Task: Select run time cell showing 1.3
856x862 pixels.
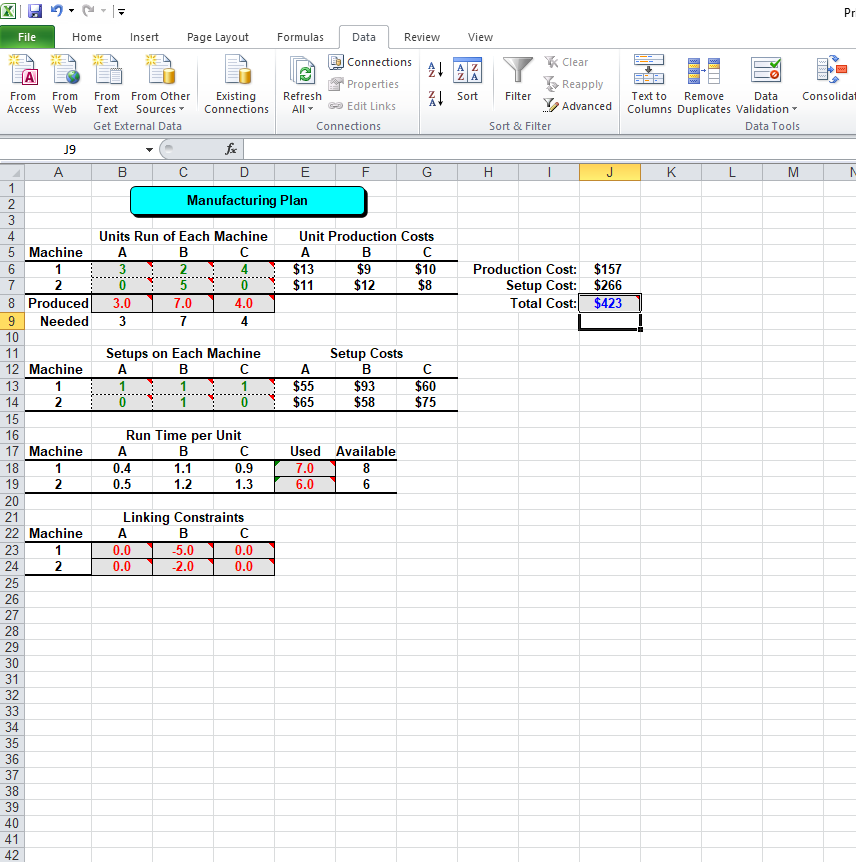Action: click(x=244, y=484)
